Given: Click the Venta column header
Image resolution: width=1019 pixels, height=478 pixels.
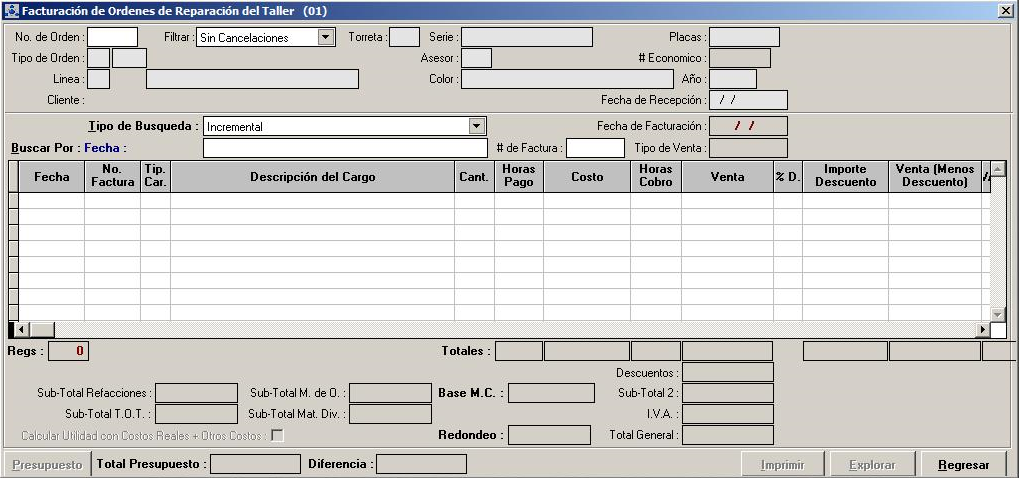Looking at the screenshot, I should click(x=727, y=177).
